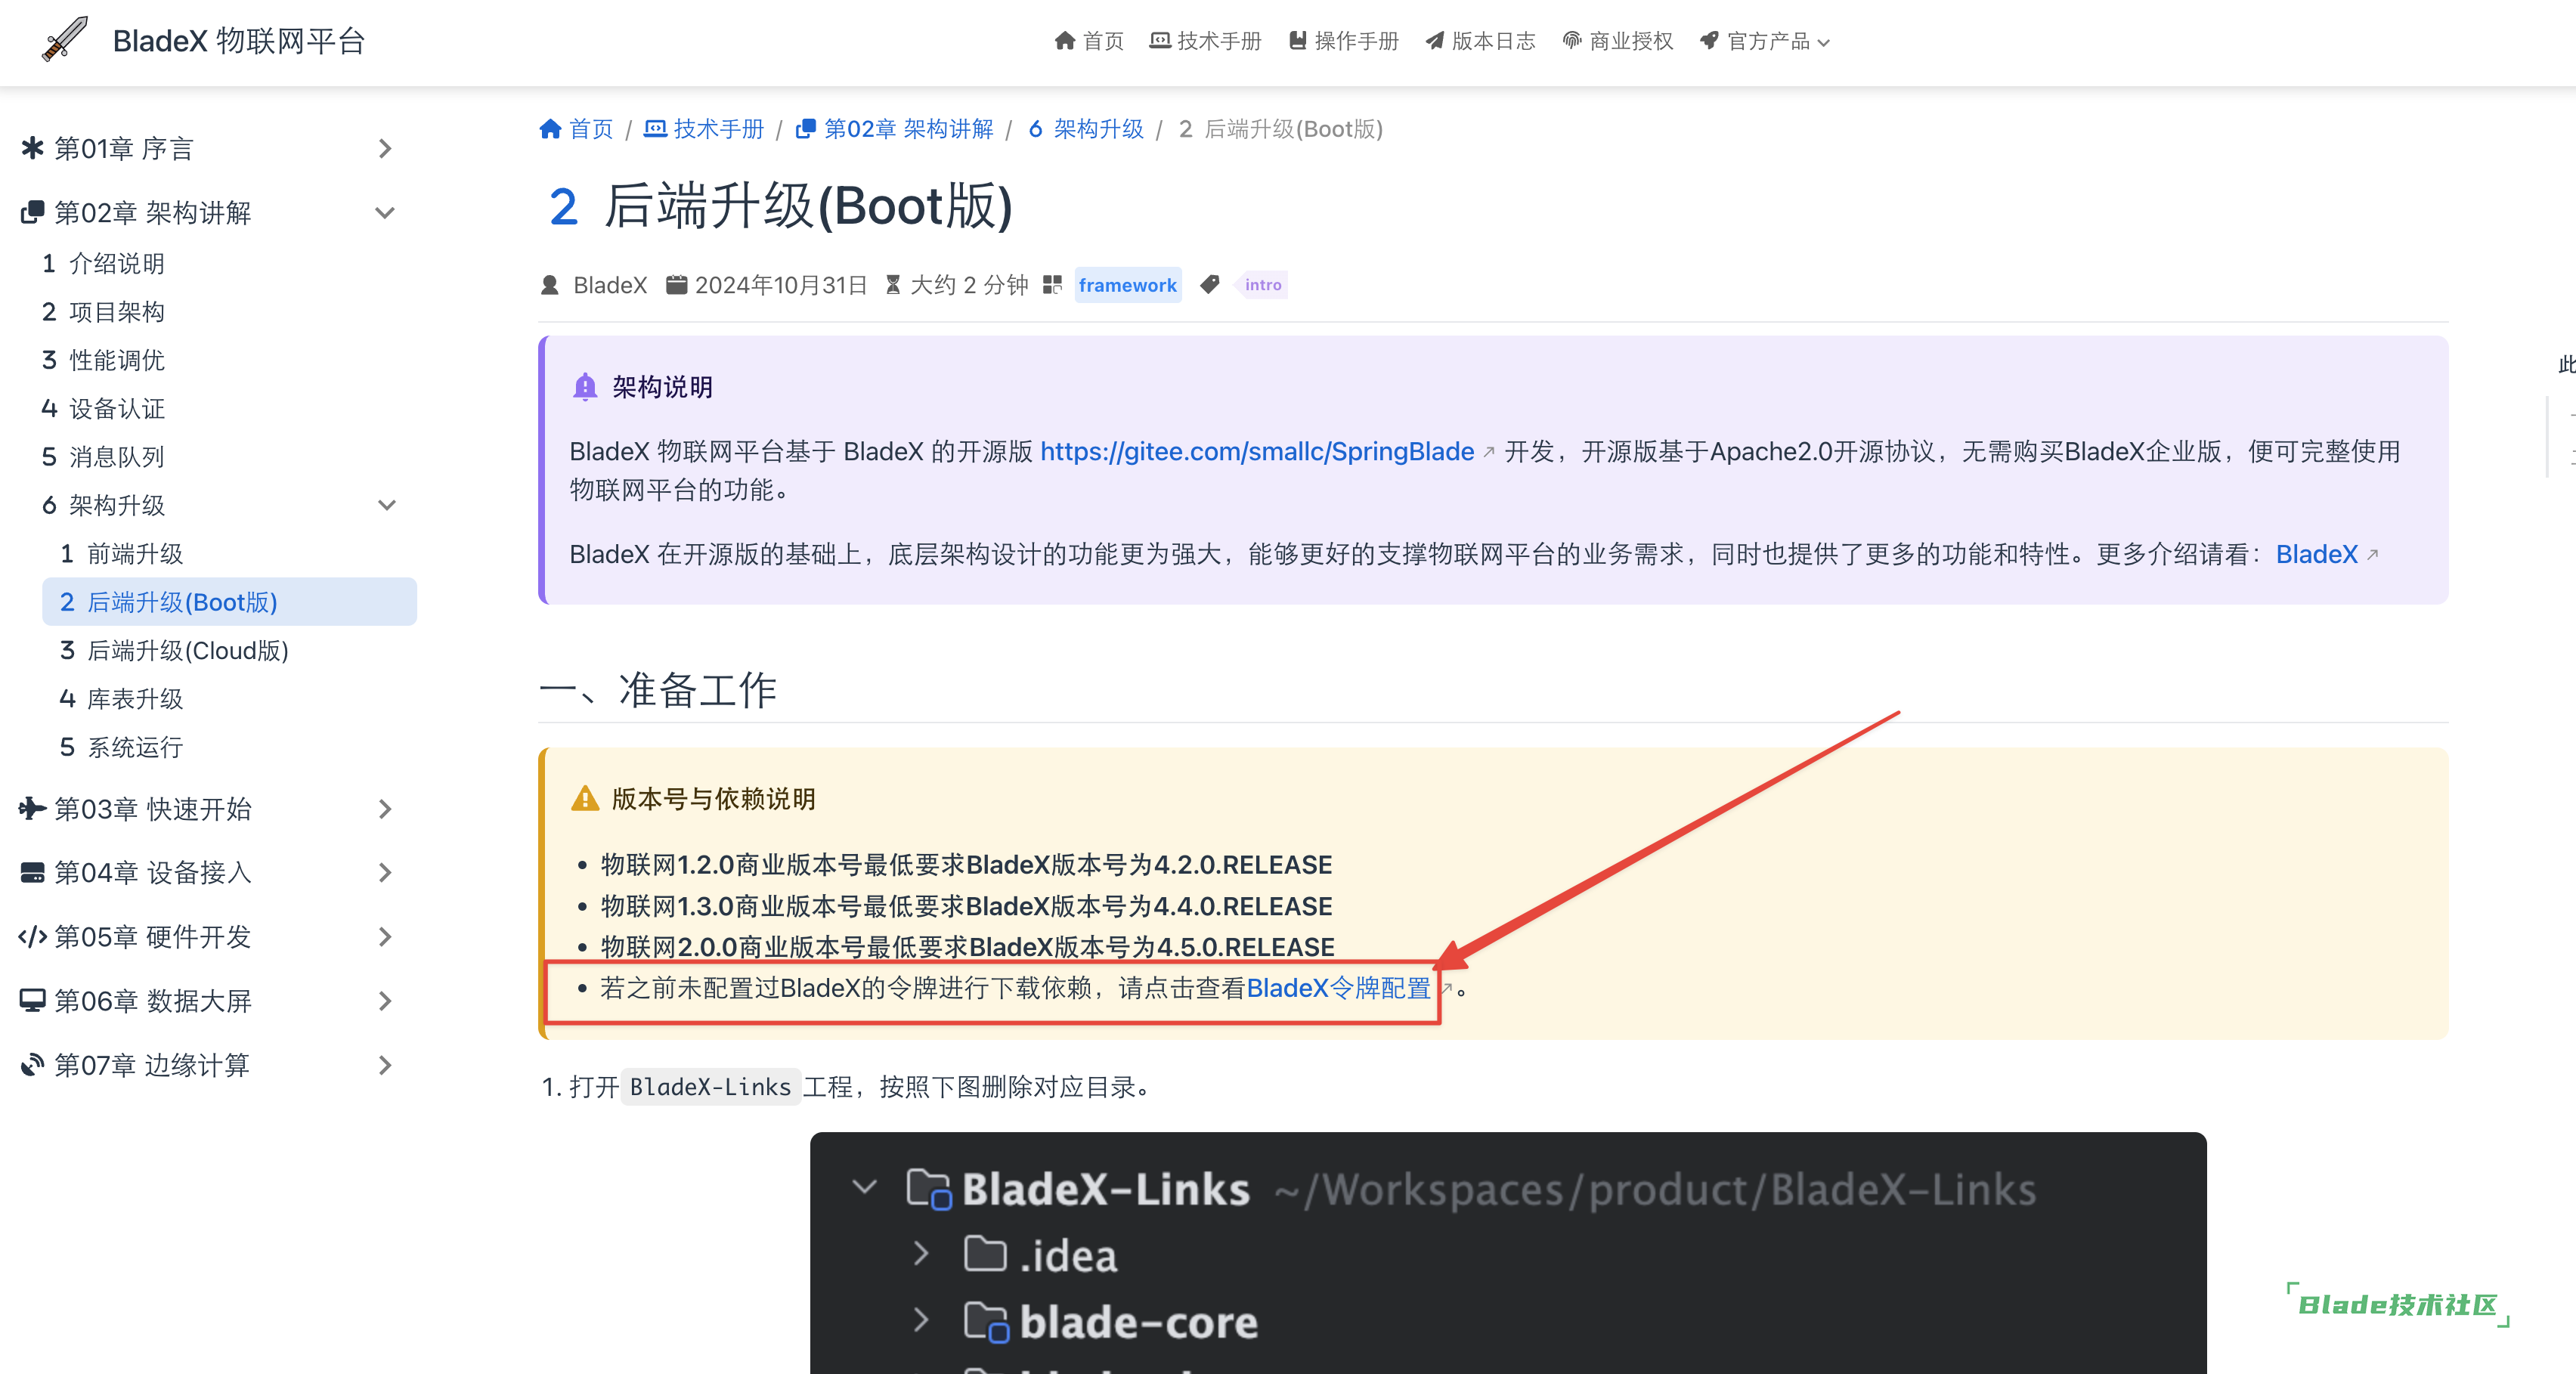Open sidebar item 4 库表升级
This screenshot has height=1374, width=2576.
click(122, 699)
